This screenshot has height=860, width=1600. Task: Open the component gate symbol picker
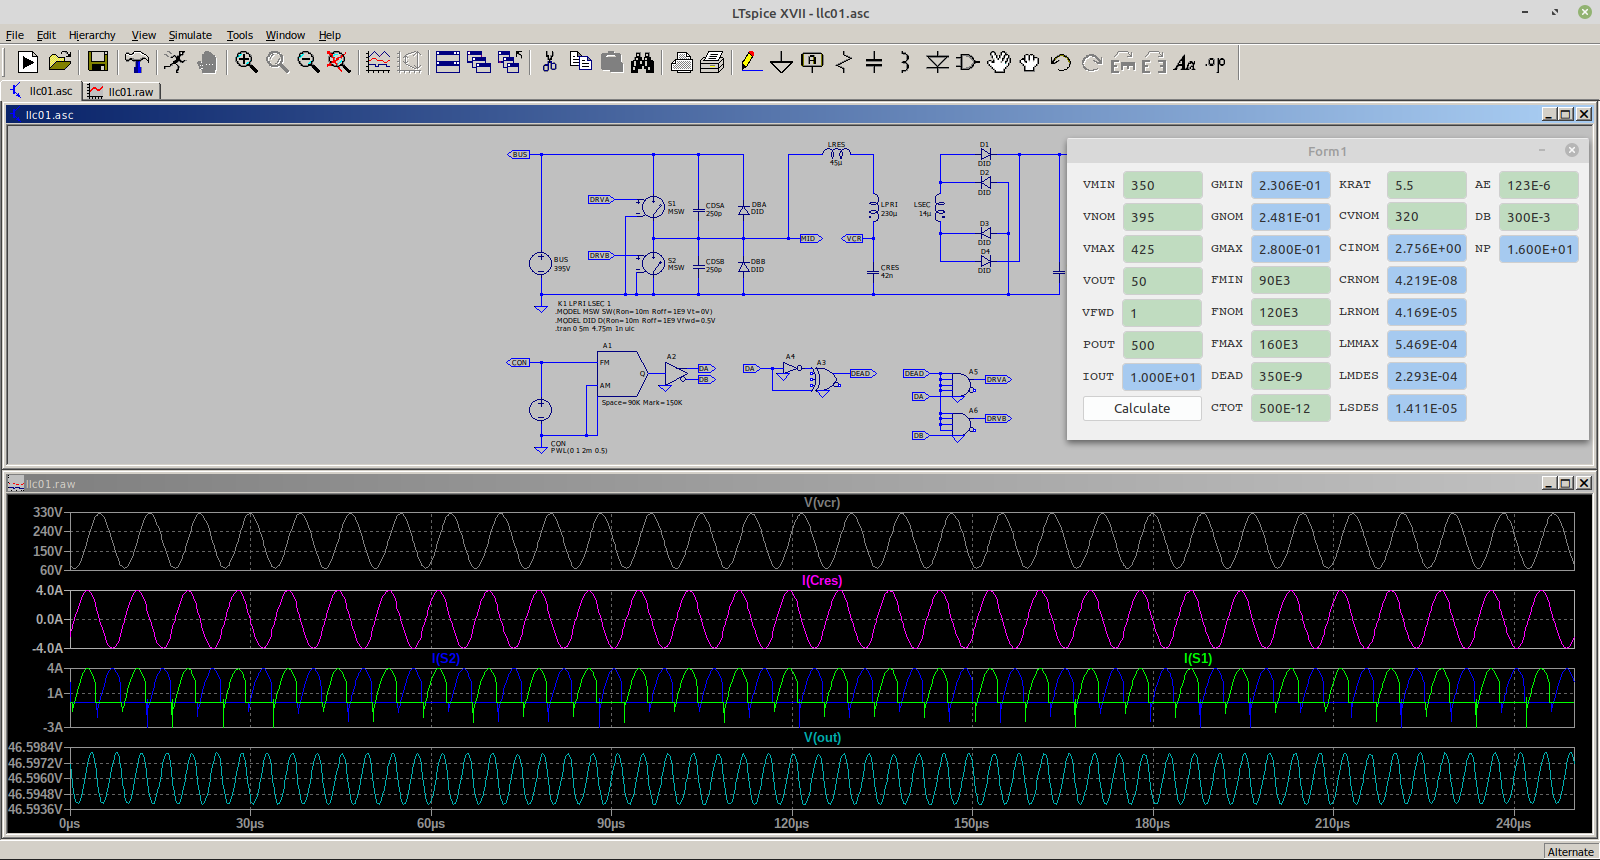coord(967,62)
